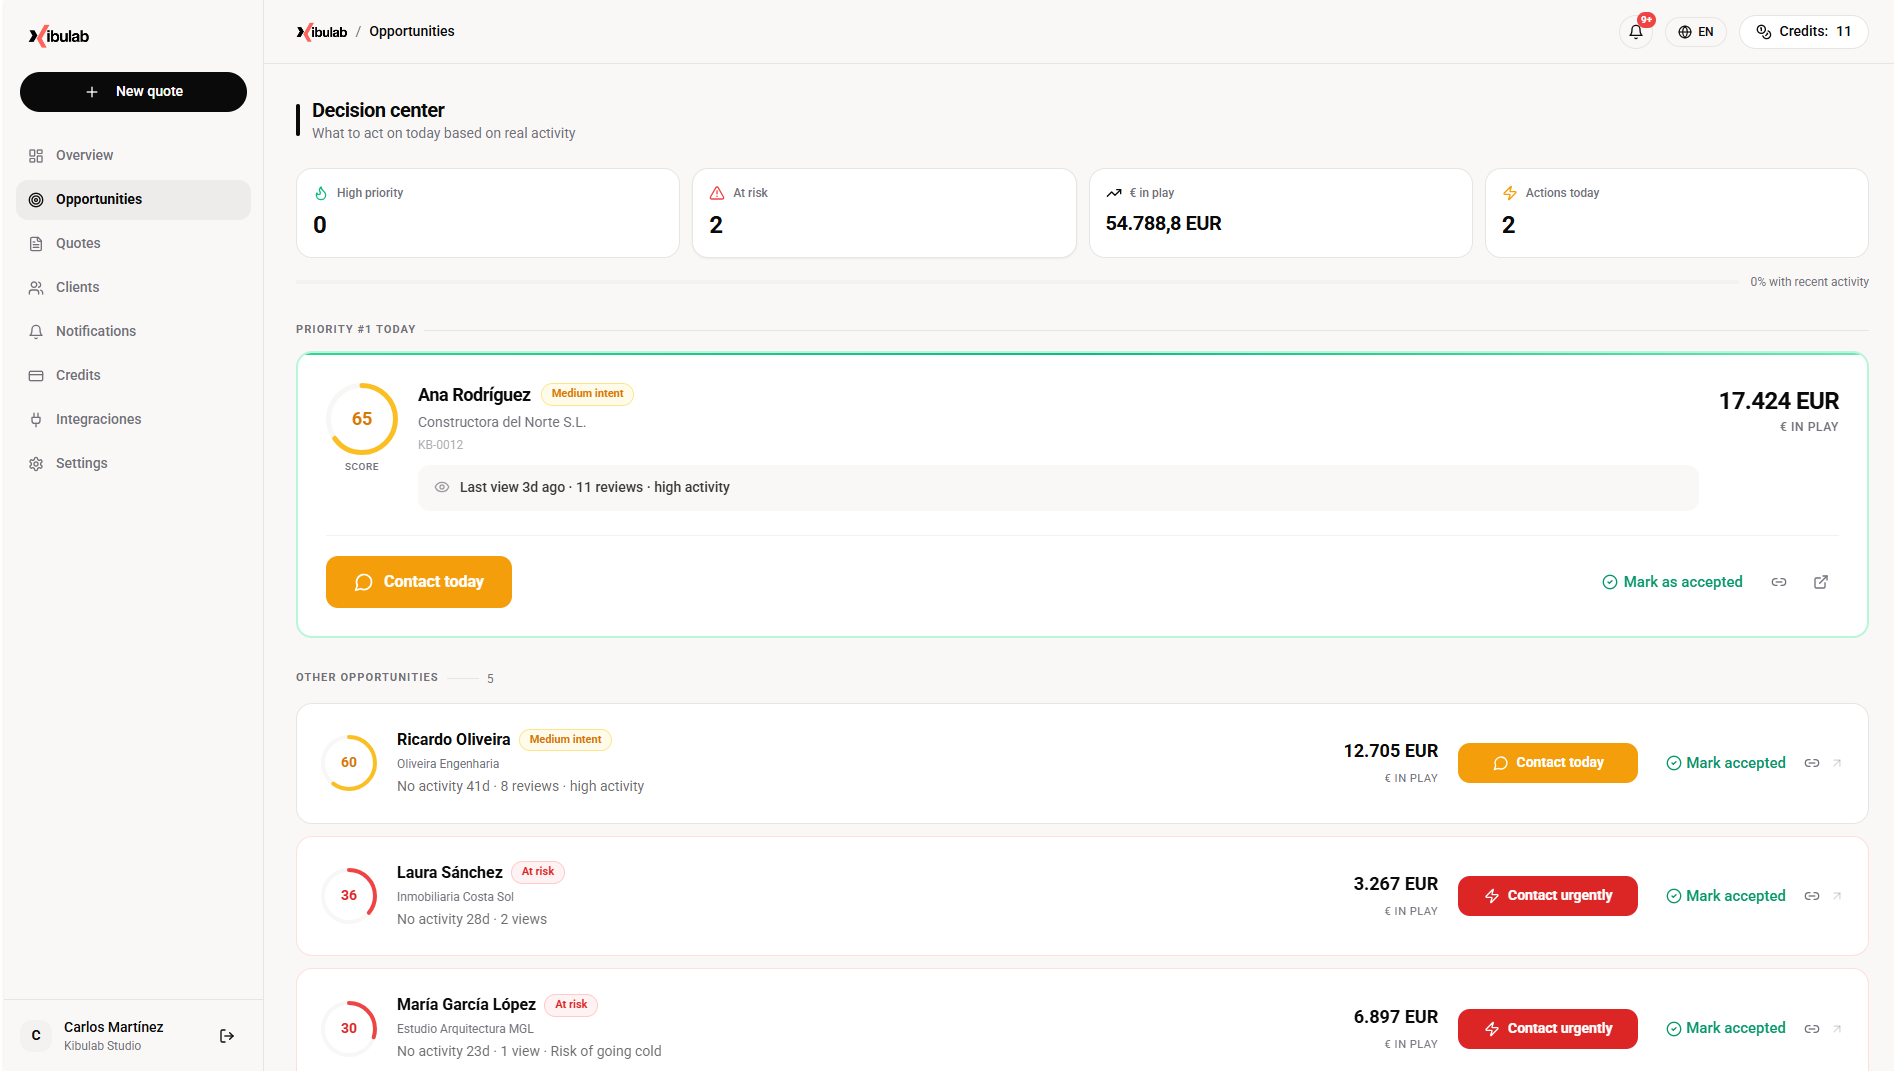Open the Credits section in the sidebar
Viewport: 1894px width, 1071px height.
pyautogui.click(x=77, y=375)
